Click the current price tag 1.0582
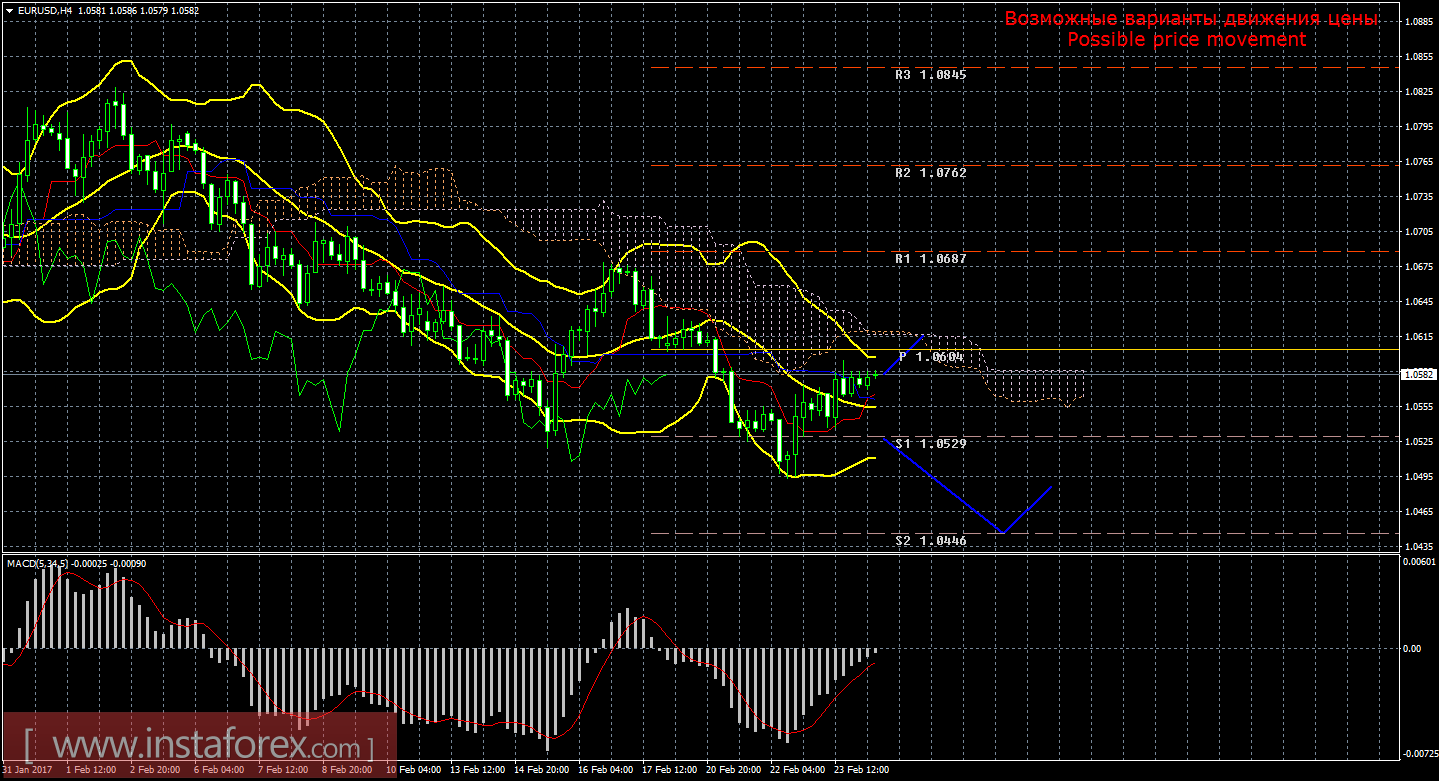 point(1417,374)
